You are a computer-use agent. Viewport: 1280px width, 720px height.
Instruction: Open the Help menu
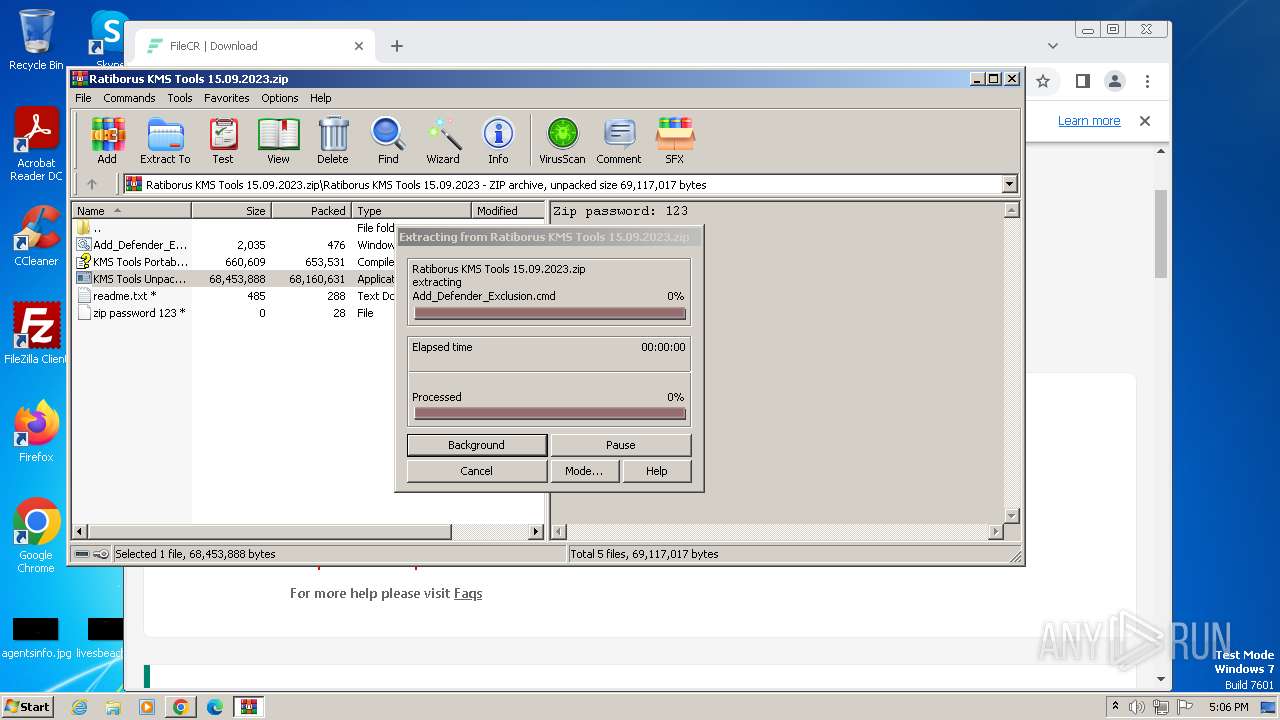(x=320, y=98)
